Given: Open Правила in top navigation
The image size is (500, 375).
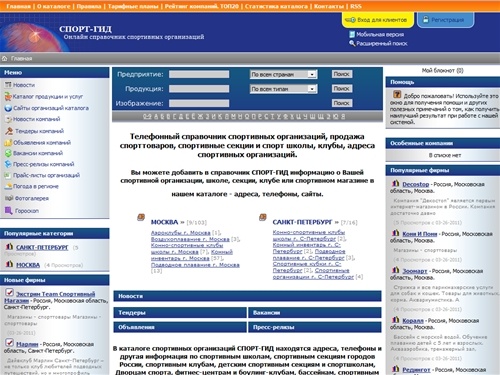Looking at the screenshot, I should pyautogui.click(x=89, y=6).
